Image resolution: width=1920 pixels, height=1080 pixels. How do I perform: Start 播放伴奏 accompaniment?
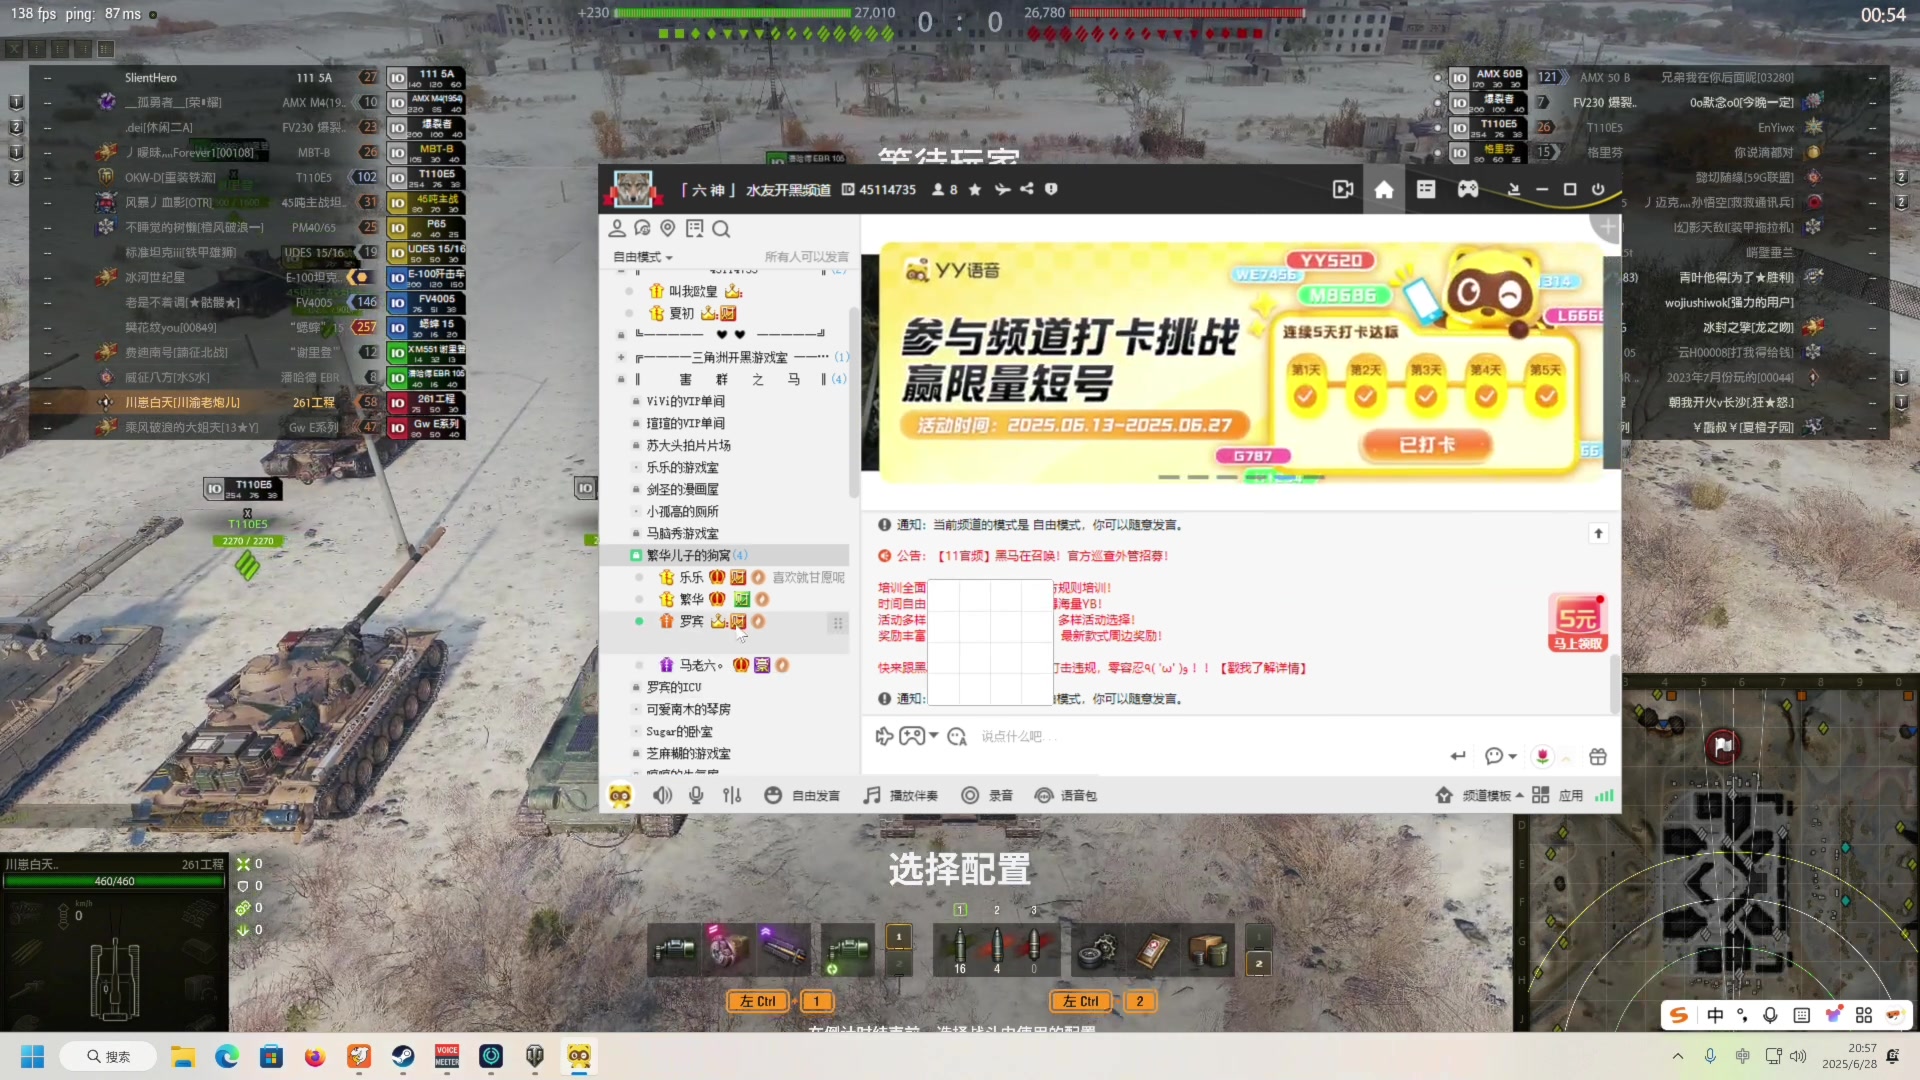click(x=900, y=796)
